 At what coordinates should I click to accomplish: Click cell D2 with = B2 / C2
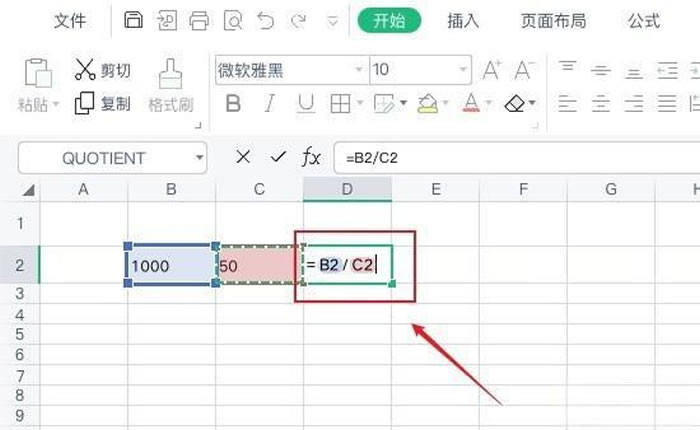point(348,265)
